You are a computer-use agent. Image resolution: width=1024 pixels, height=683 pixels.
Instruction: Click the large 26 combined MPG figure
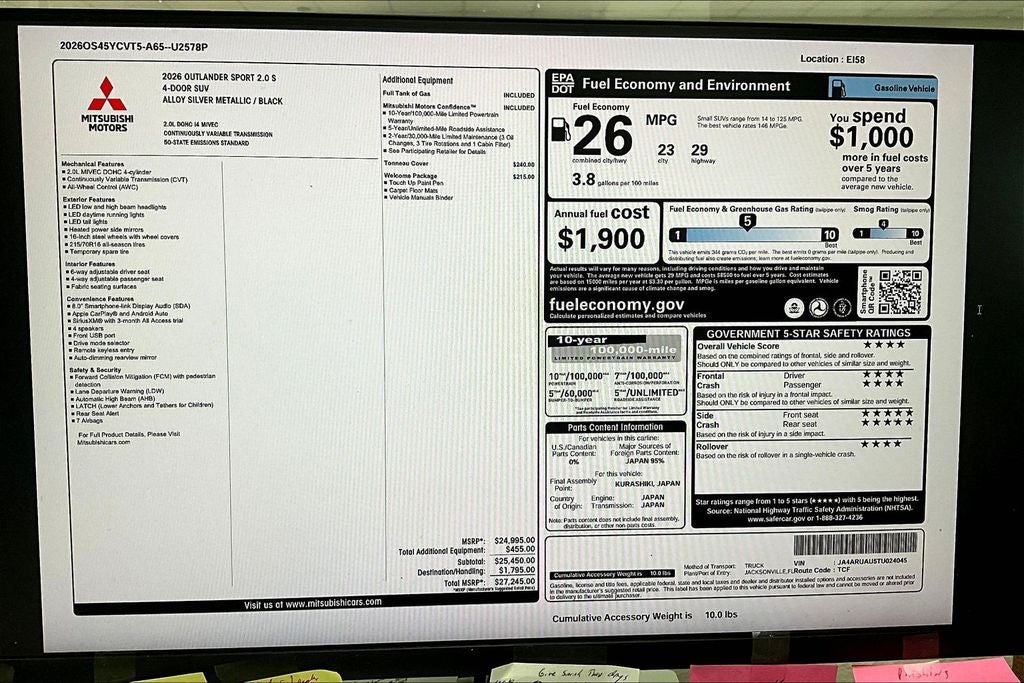[603, 135]
